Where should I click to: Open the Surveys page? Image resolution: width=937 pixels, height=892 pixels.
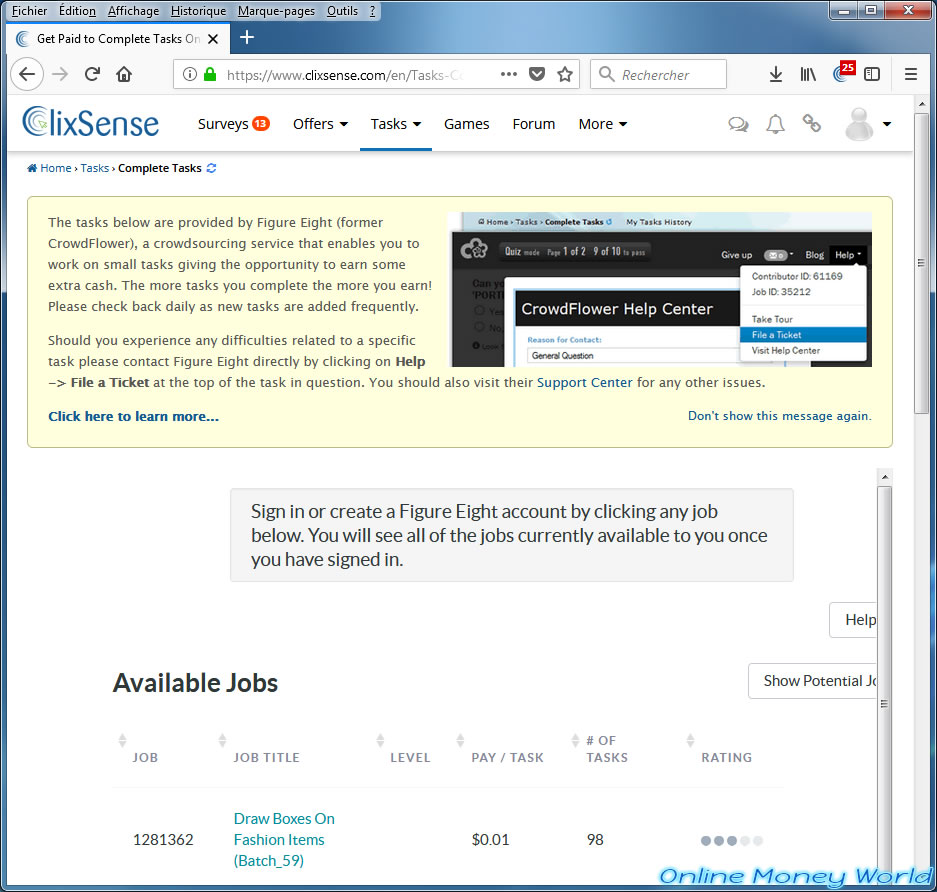coord(234,124)
